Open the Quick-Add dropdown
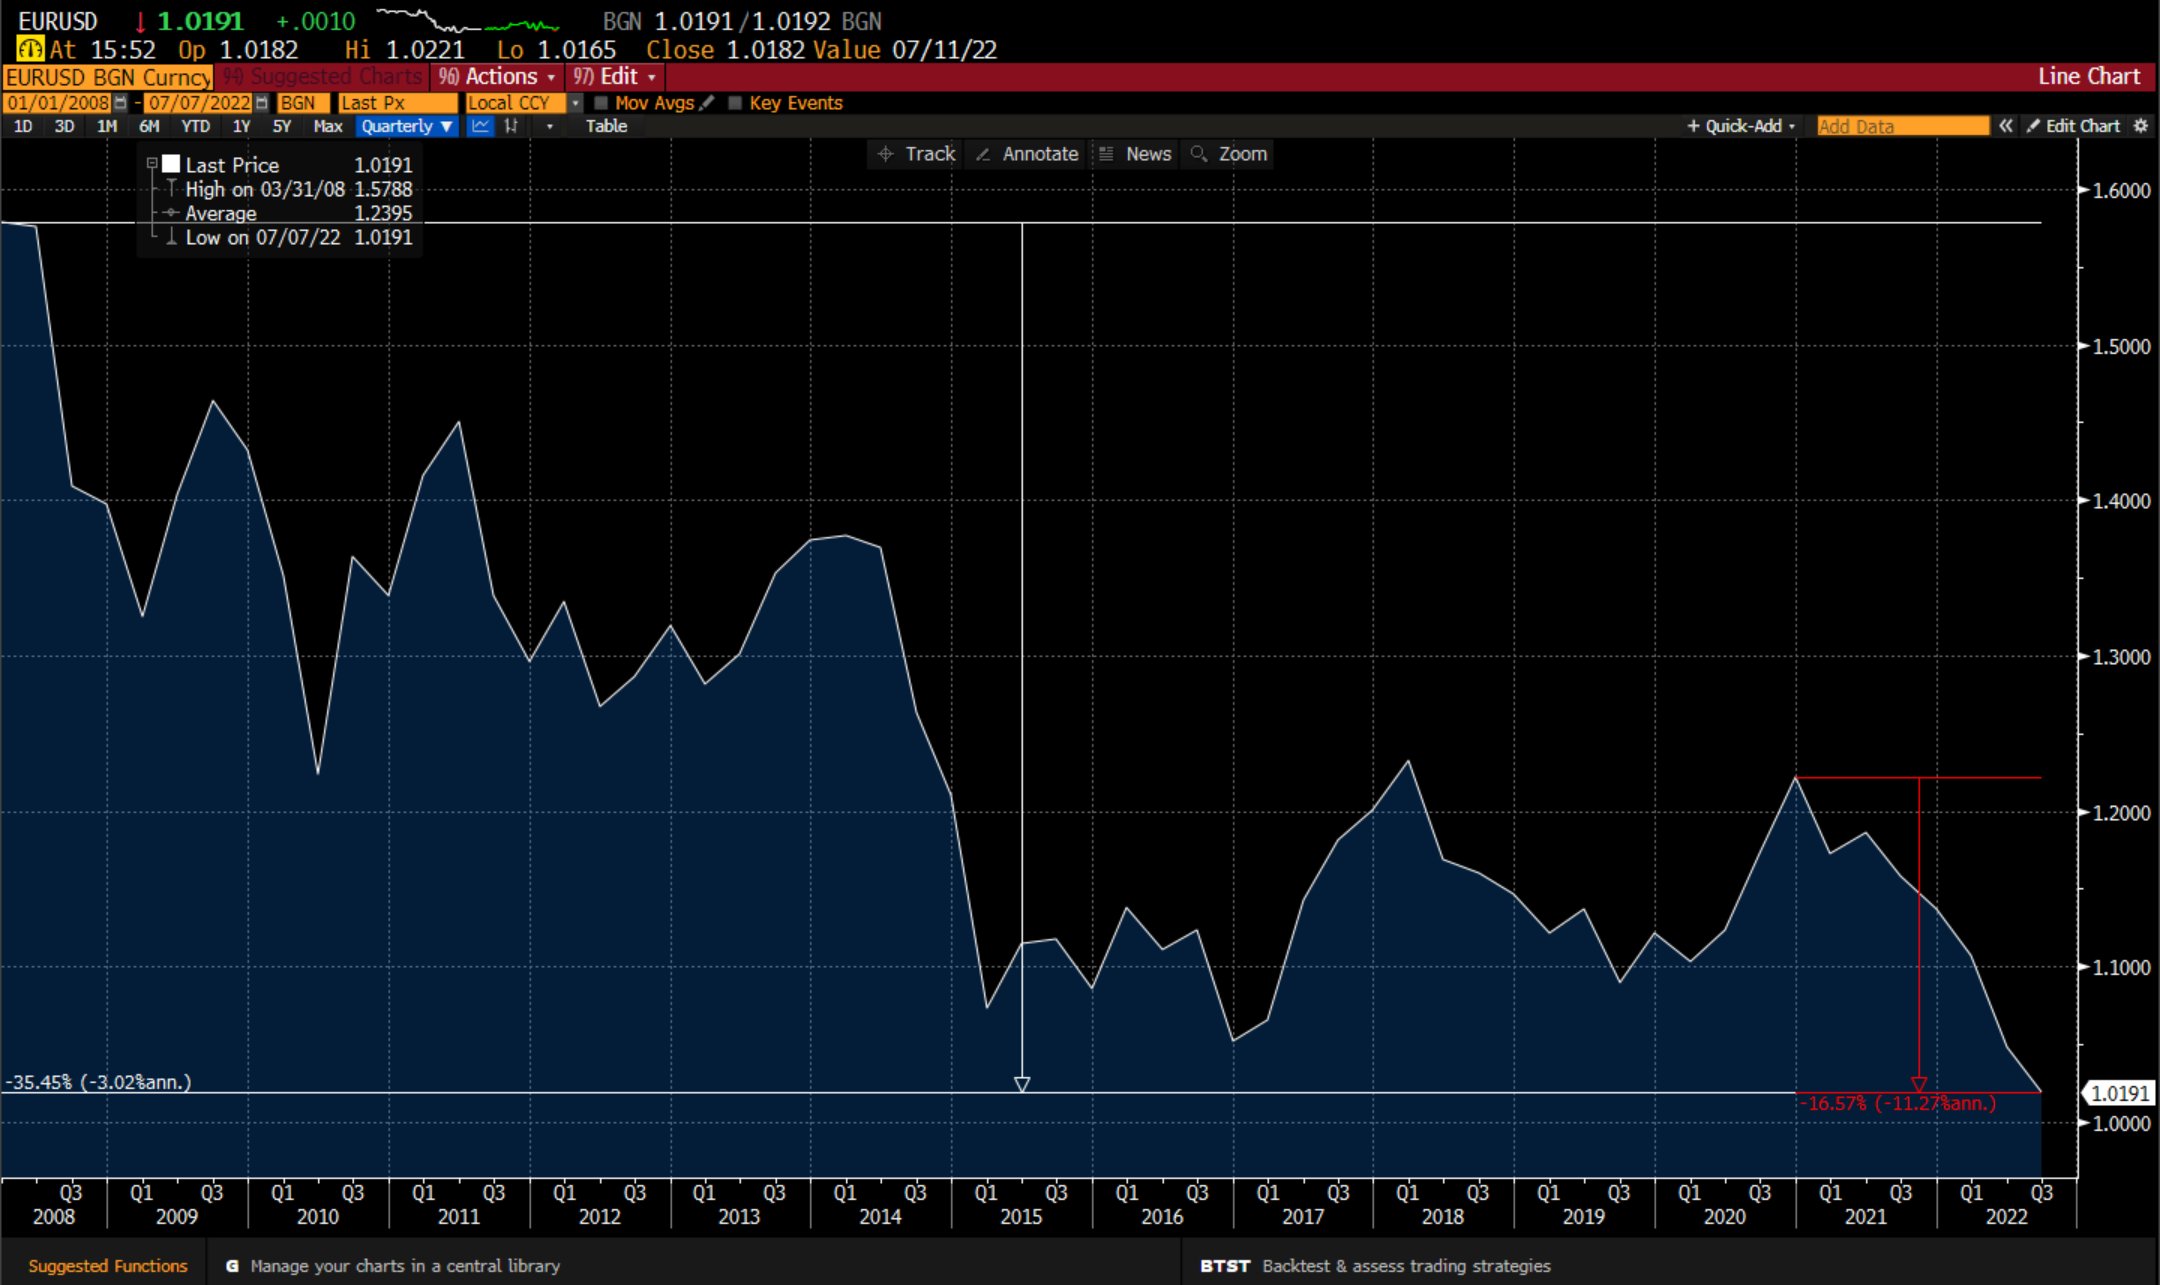Viewport: 2160px width, 1285px height. click(x=1742, y=126)
